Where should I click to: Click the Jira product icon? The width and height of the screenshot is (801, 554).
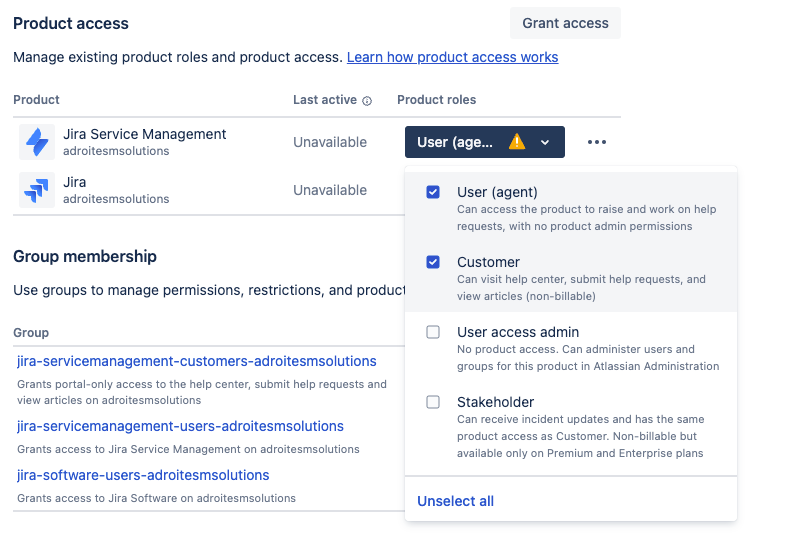coord(37,190)
